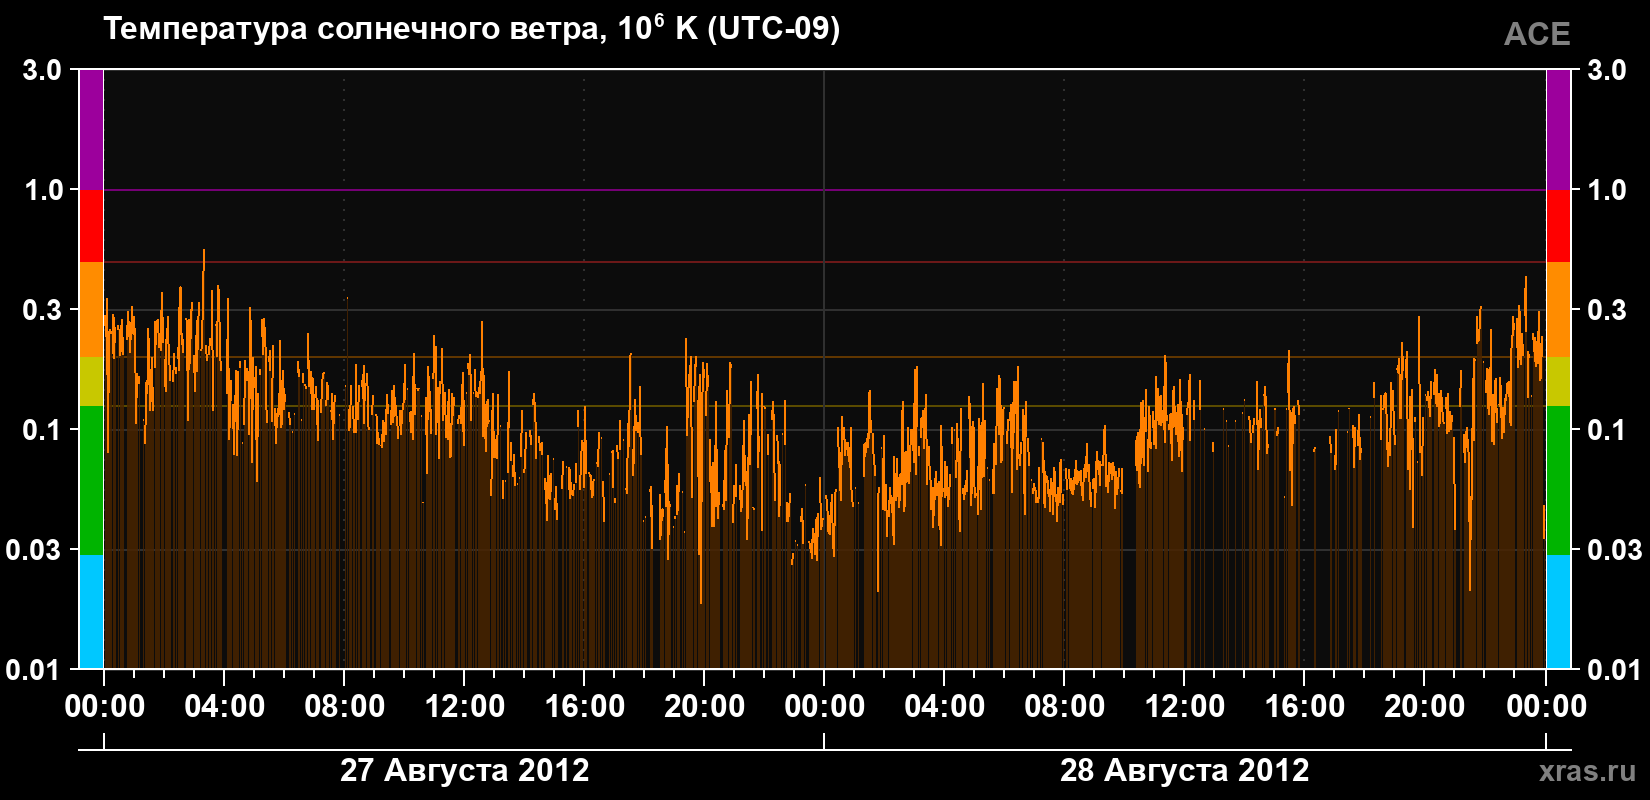The image size is (1650, 800).
Task: Click the "0.1" value on the left axis
Action: 43,430
